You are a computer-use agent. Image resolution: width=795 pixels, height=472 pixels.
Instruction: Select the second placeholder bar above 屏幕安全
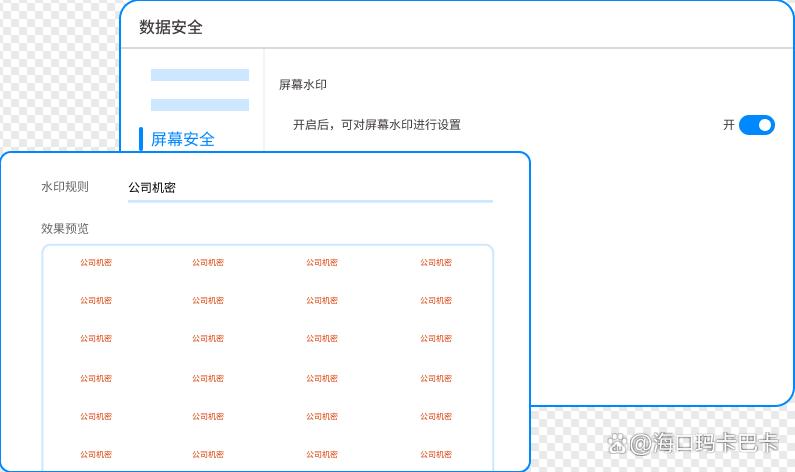pyautogui.click(x=199, y=105)
